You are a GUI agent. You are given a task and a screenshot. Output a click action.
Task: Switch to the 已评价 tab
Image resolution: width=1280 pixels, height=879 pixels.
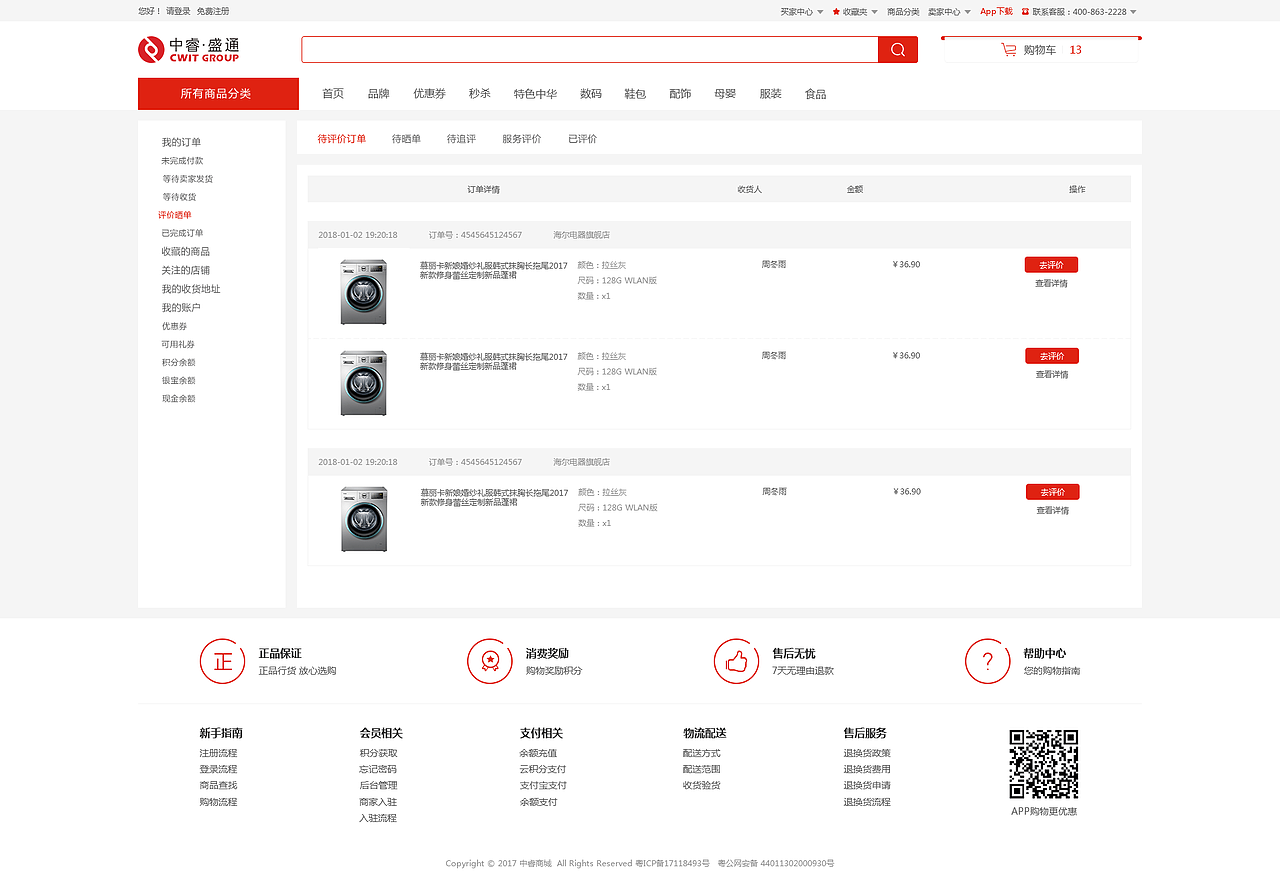(582, 139)
